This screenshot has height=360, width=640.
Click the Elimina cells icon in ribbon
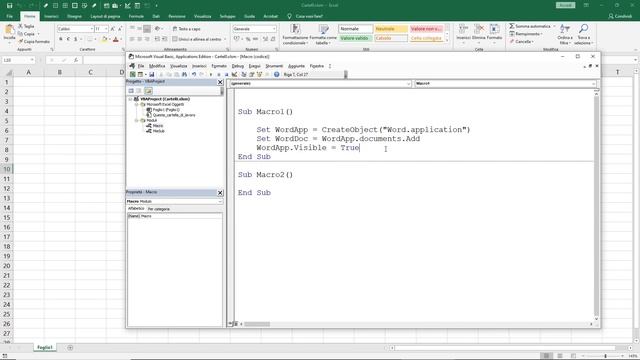(479, 29)
